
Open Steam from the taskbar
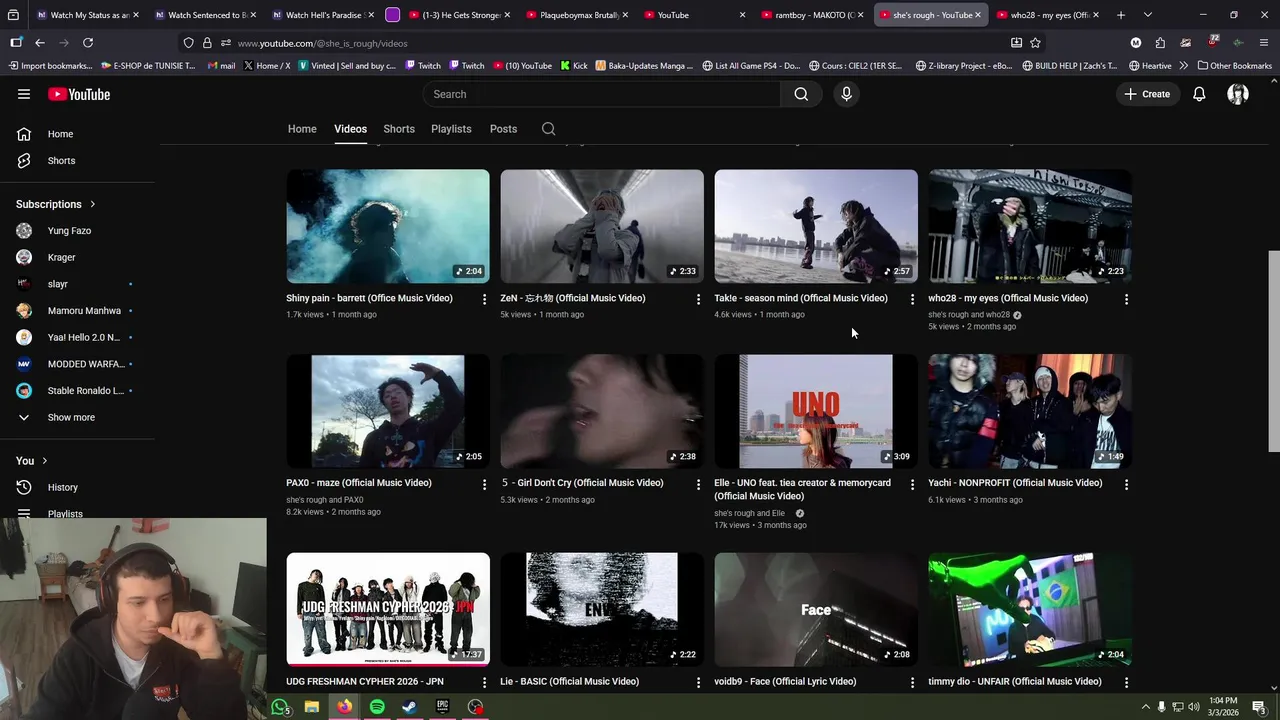click(x=409, y=707)
